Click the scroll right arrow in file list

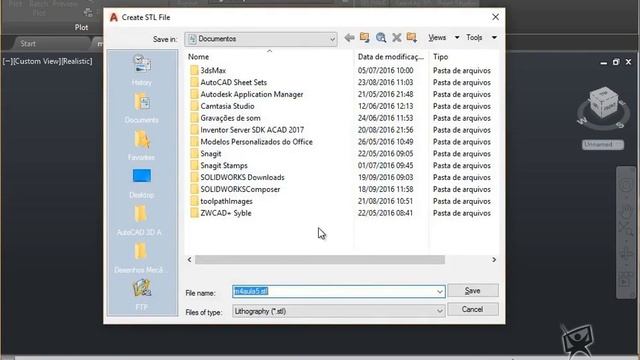494,260
